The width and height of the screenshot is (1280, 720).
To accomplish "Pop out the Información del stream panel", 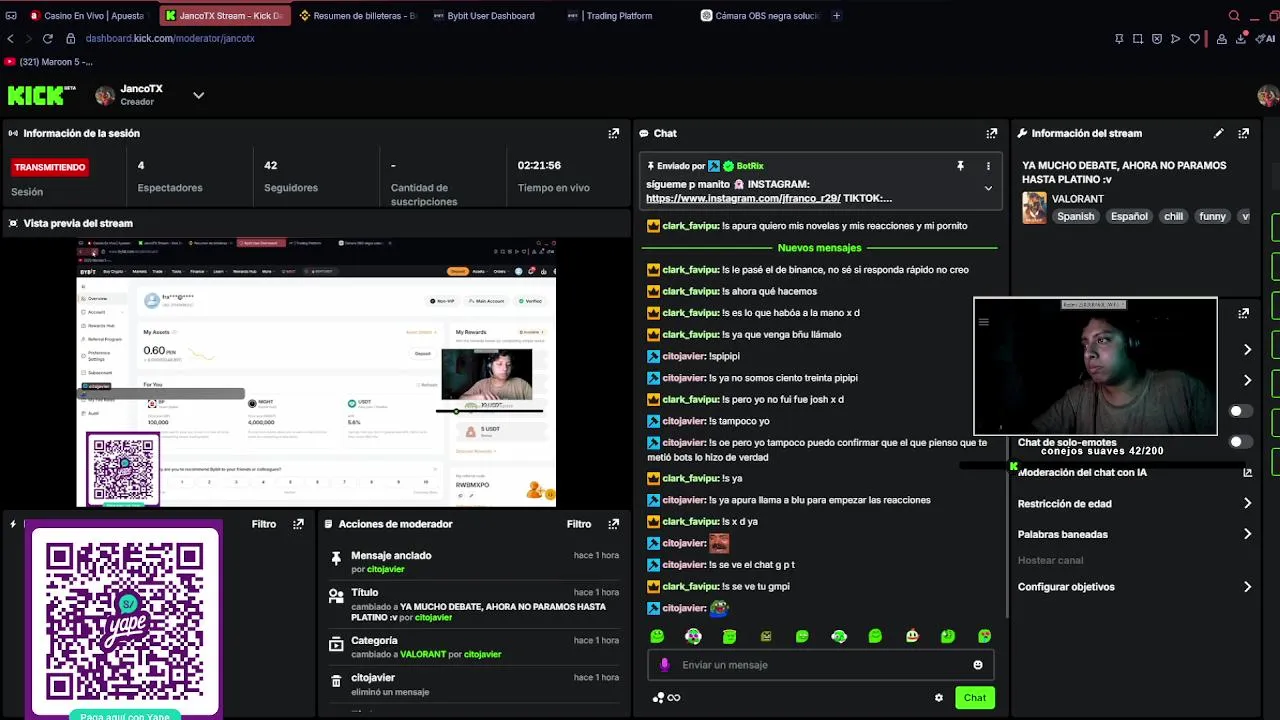I will click(x=1243, y=133).
